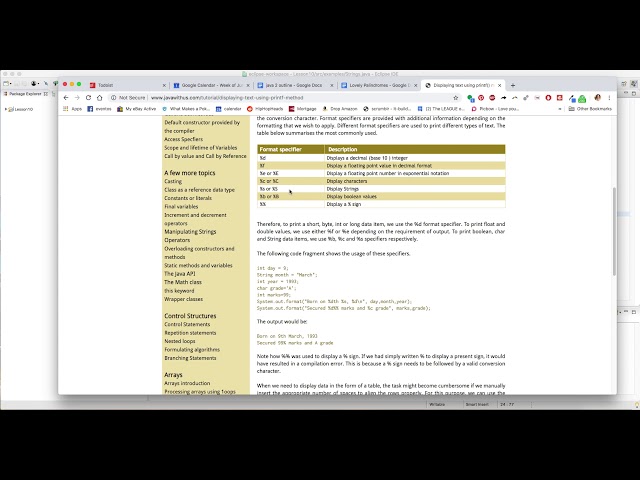Open Access Specifiers sidebar link
Screen dimensions: 640x480
point(184,139)
